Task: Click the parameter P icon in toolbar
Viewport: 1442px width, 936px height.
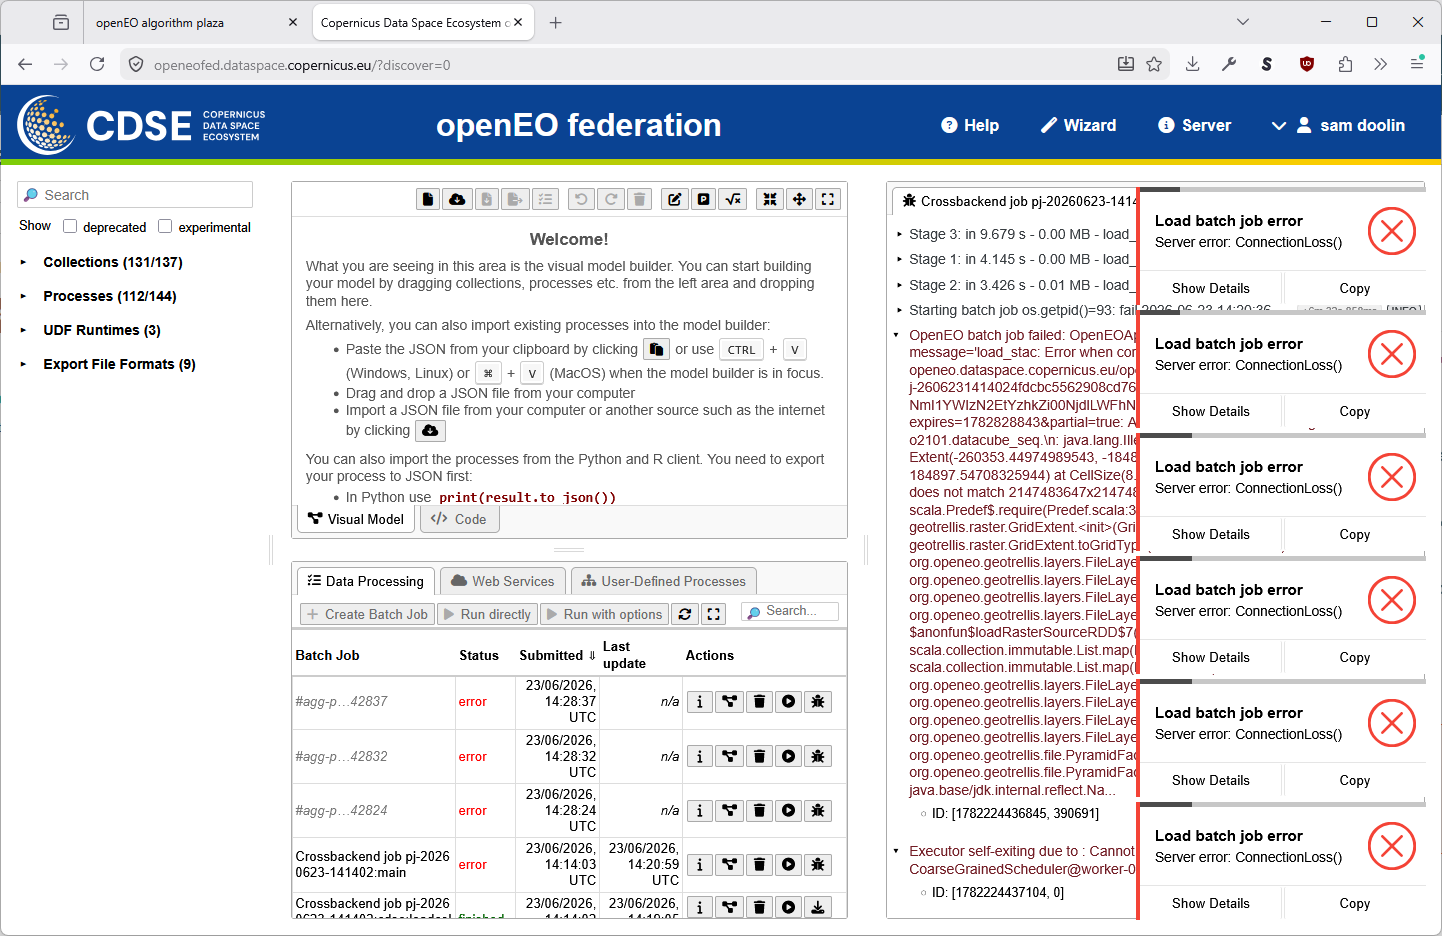Action: click(704, 199)
